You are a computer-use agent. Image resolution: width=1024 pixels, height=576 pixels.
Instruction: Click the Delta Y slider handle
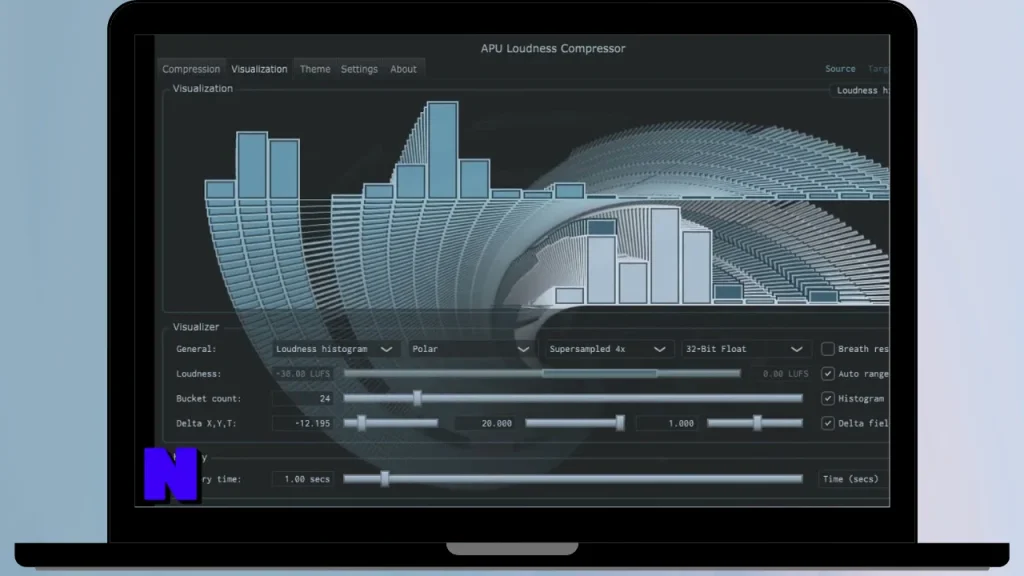(620, 423)
